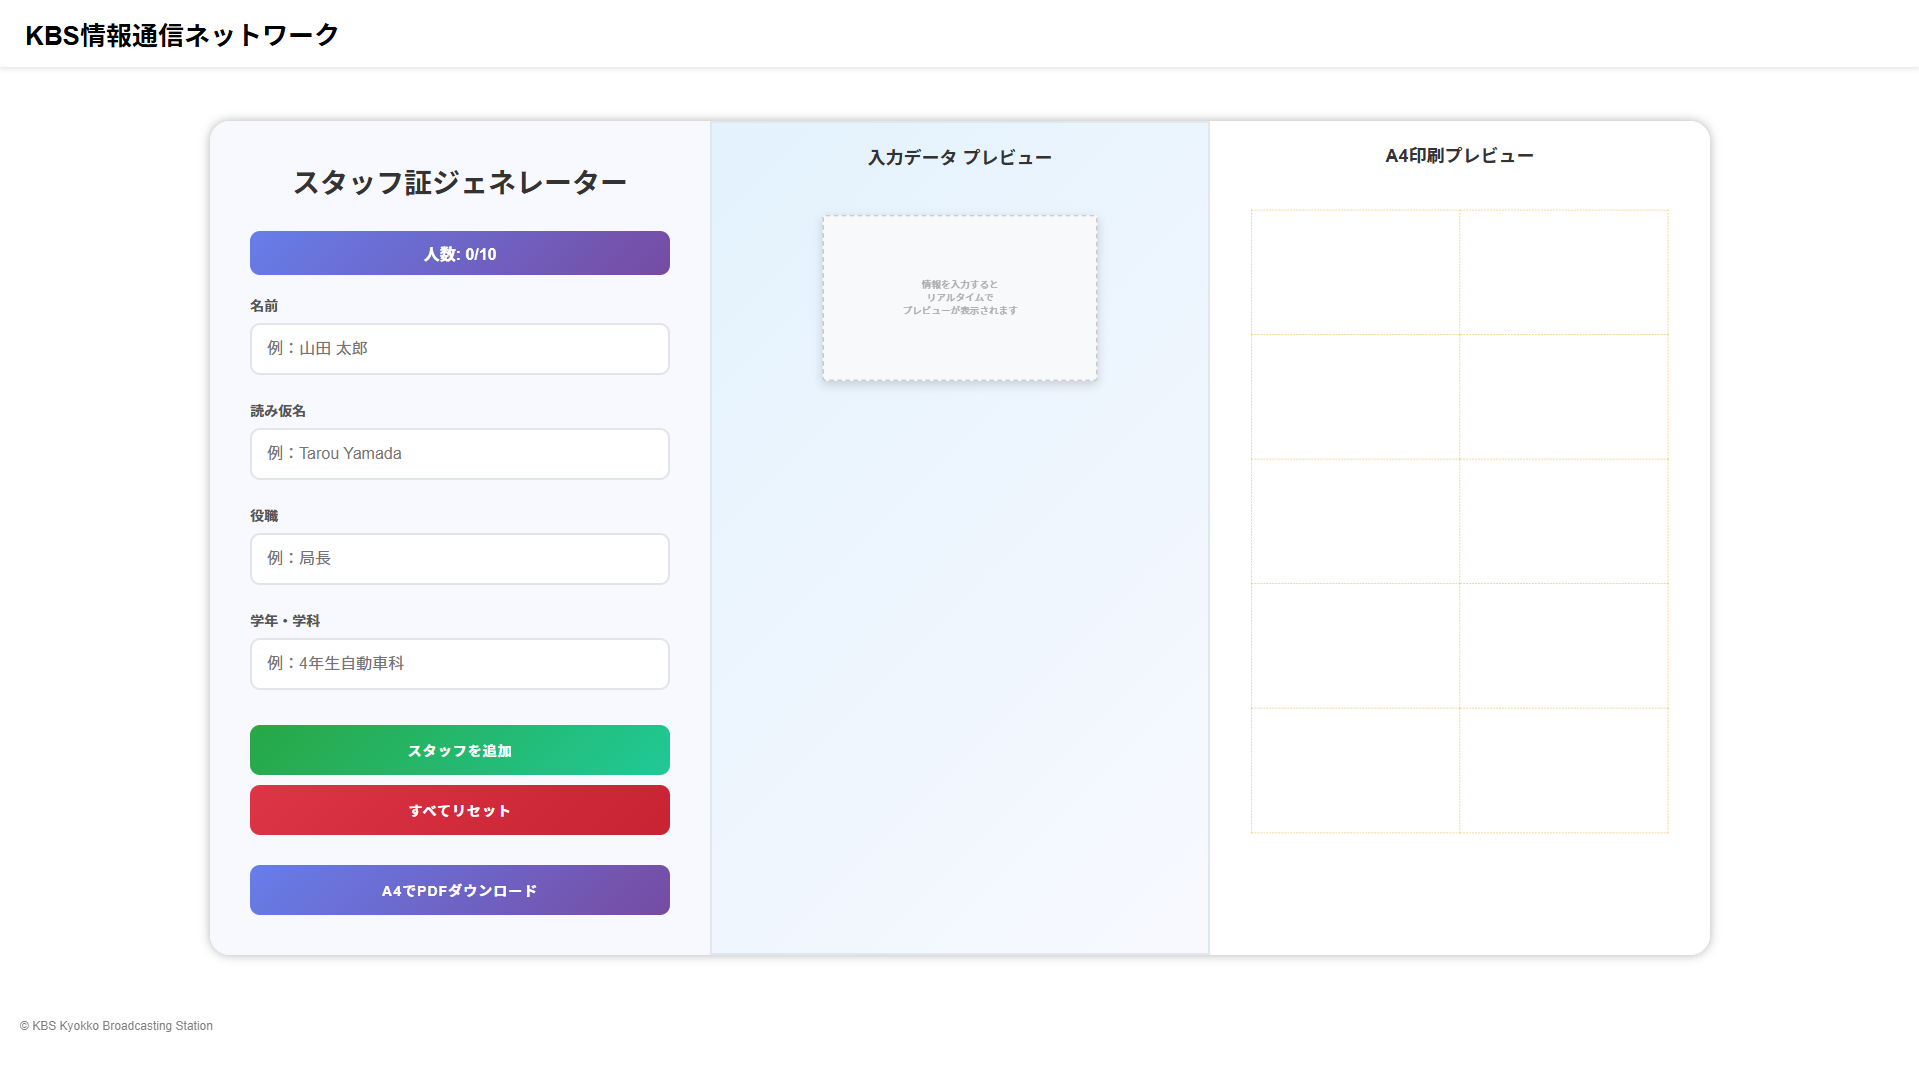Click the 名前 name input field
Viewport: 1919px width, 1079px height.
[x=459, y=349]
